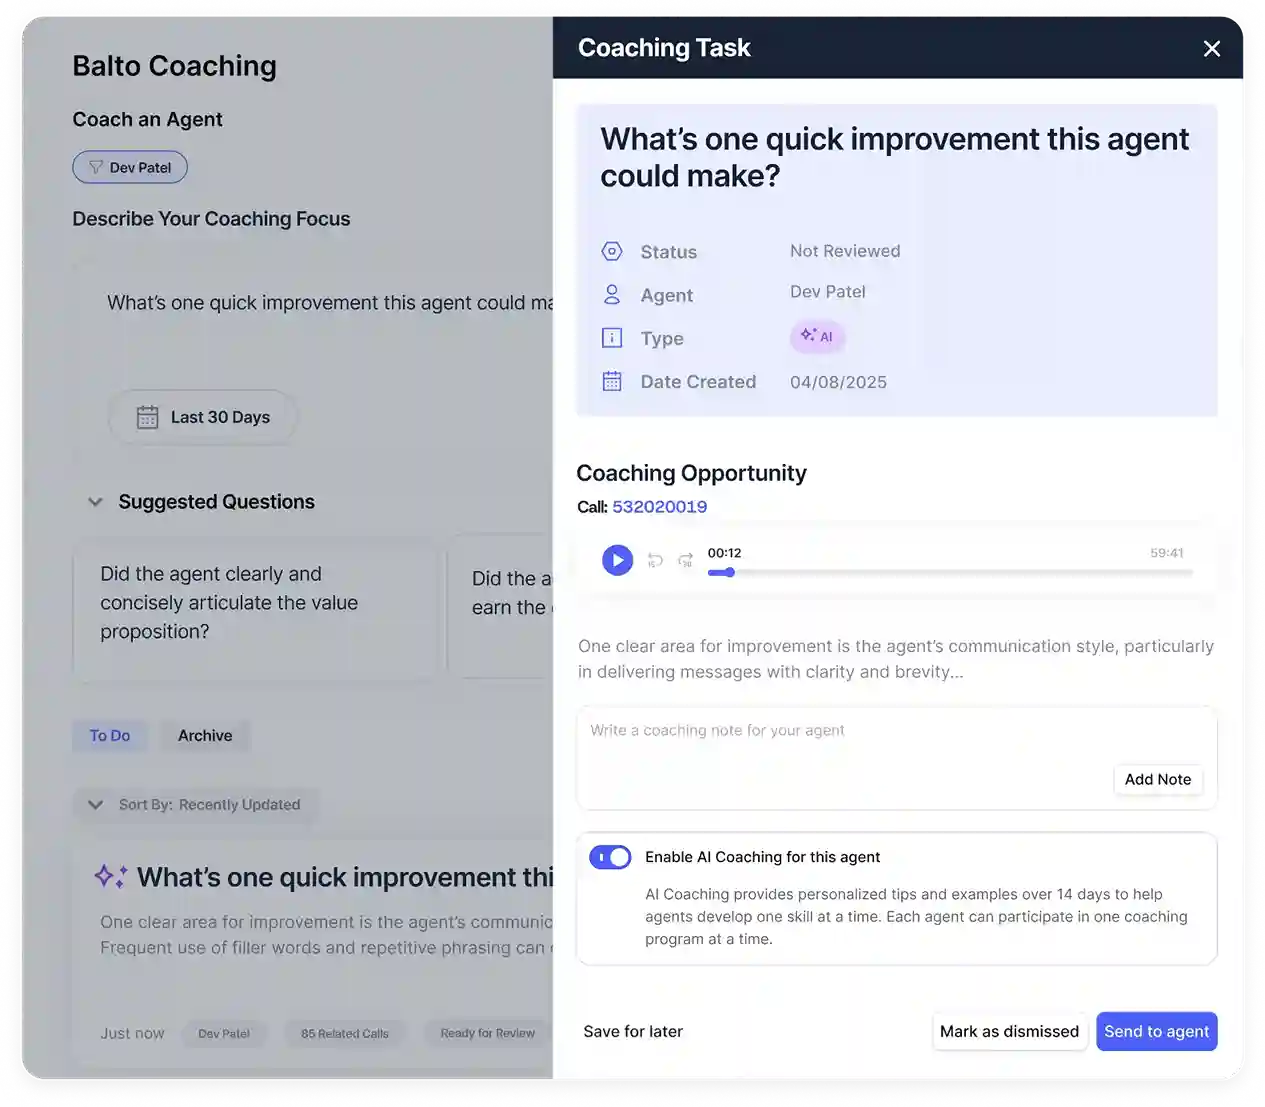Screen dimensions: 1265x1107
Task: Click the filter icon on Dev Patel chip
Action: [95, 167]
